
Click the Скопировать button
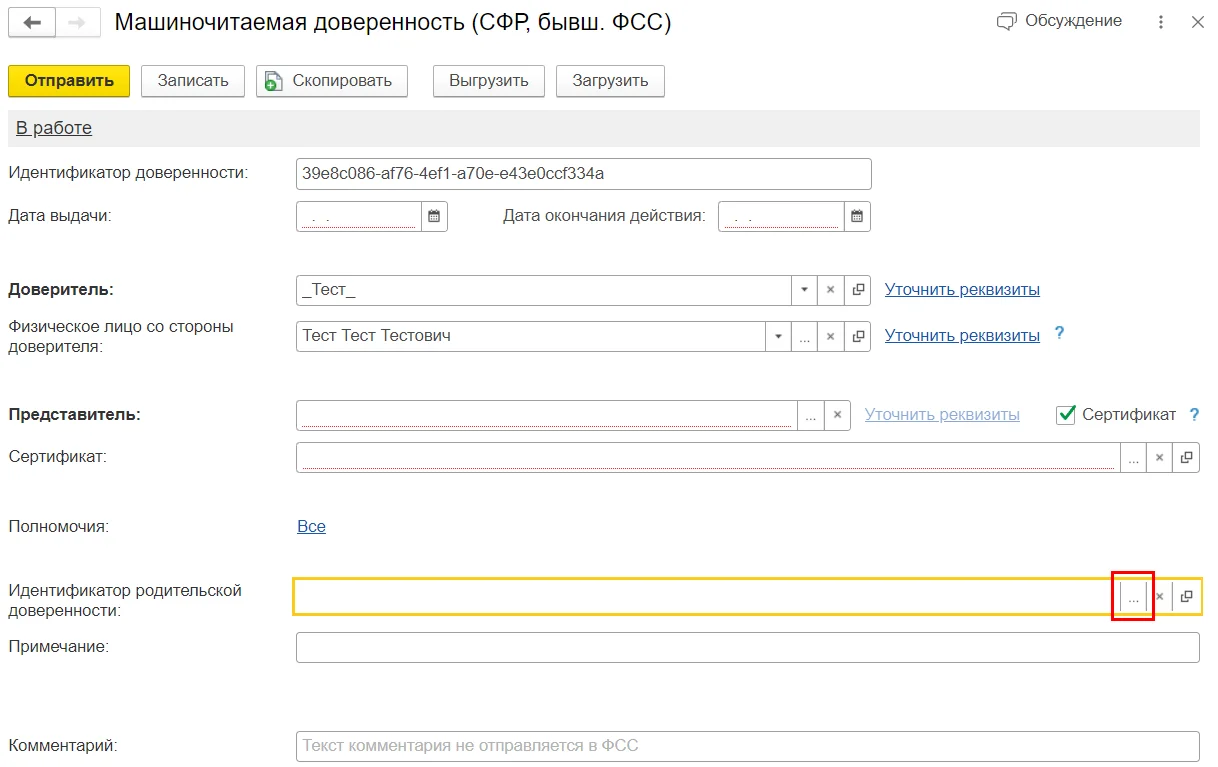click(332, 81)
